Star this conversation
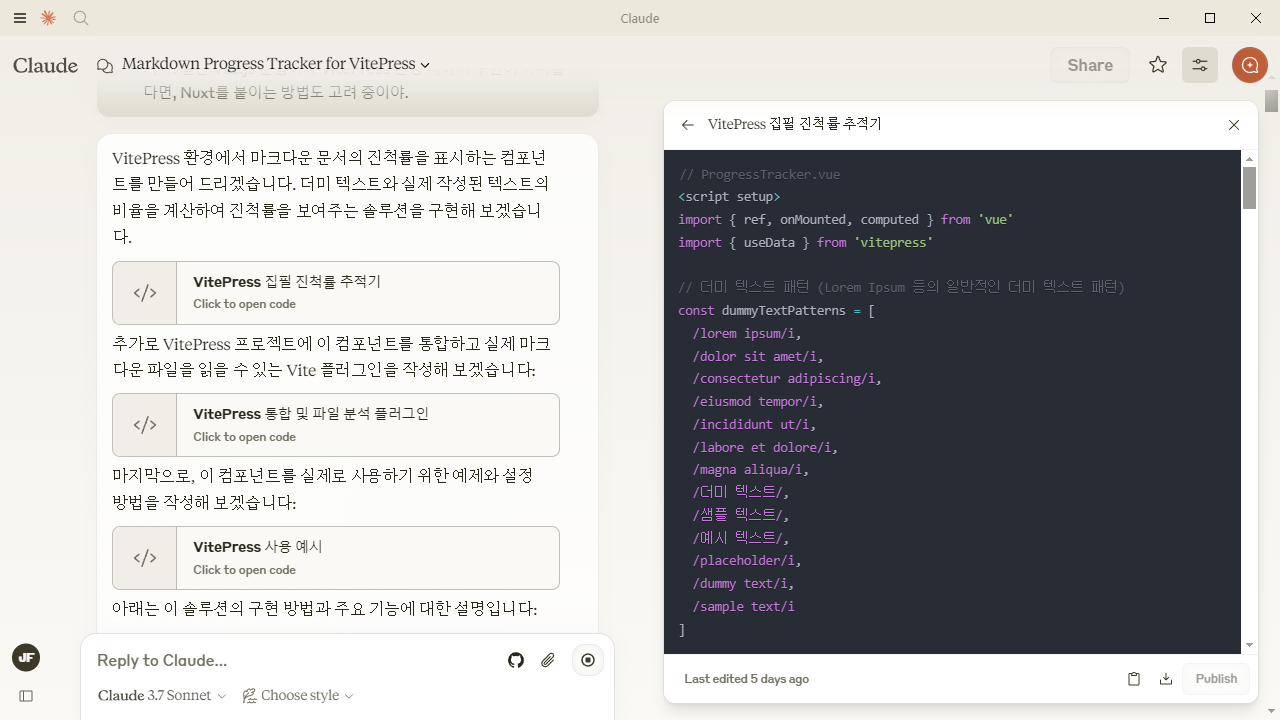This screenshot has width=1280, height=720. pyautogui.click(x=1158, y=65)
